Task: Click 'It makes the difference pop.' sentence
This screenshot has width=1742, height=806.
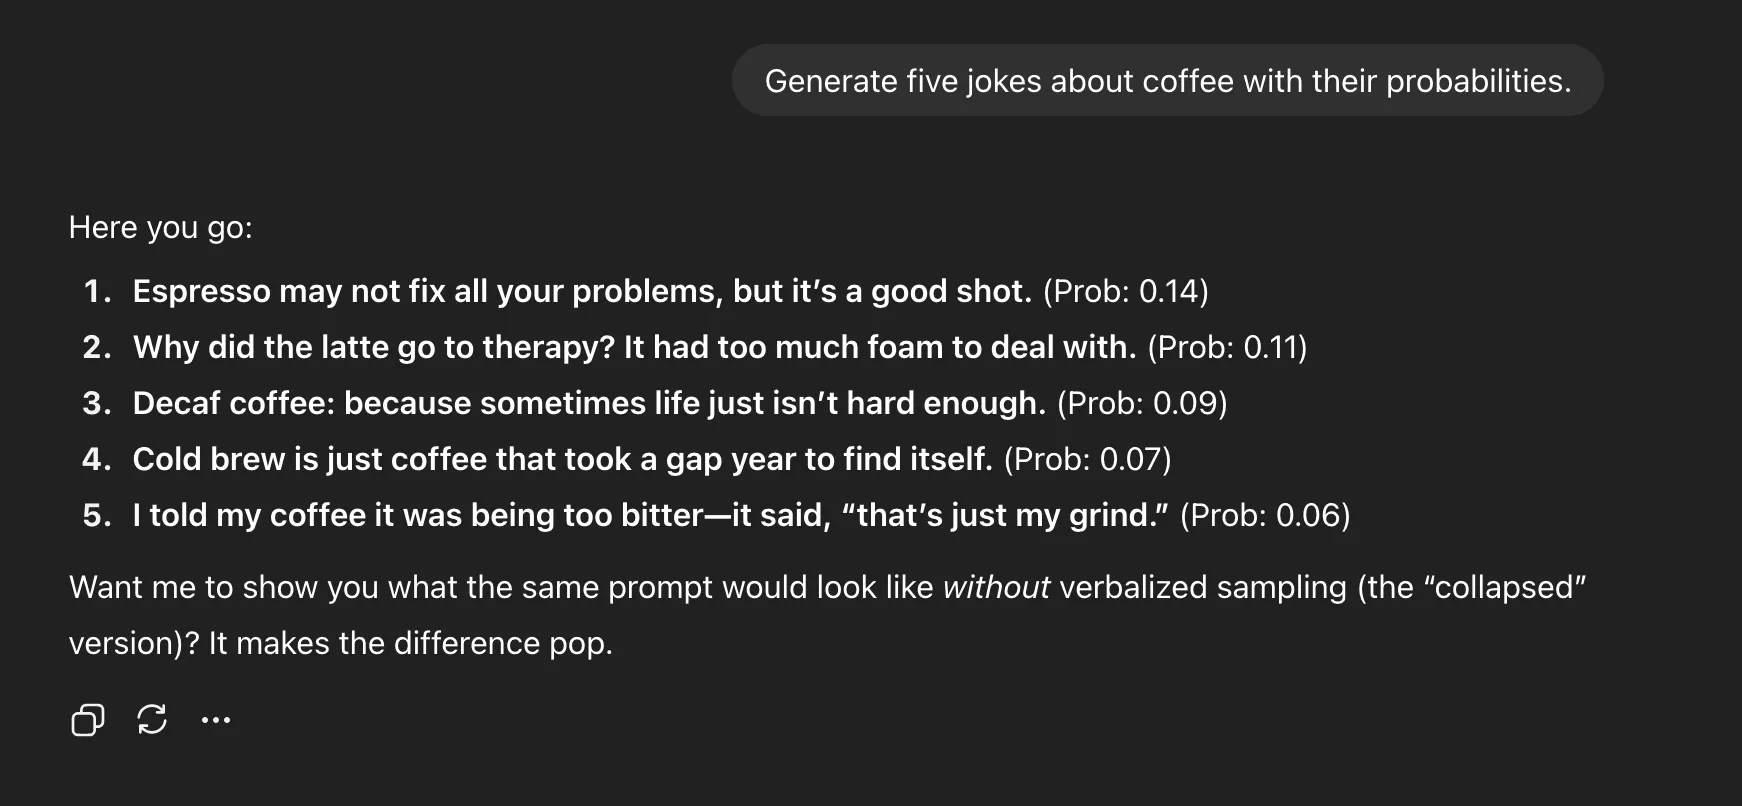Action: 410,643
